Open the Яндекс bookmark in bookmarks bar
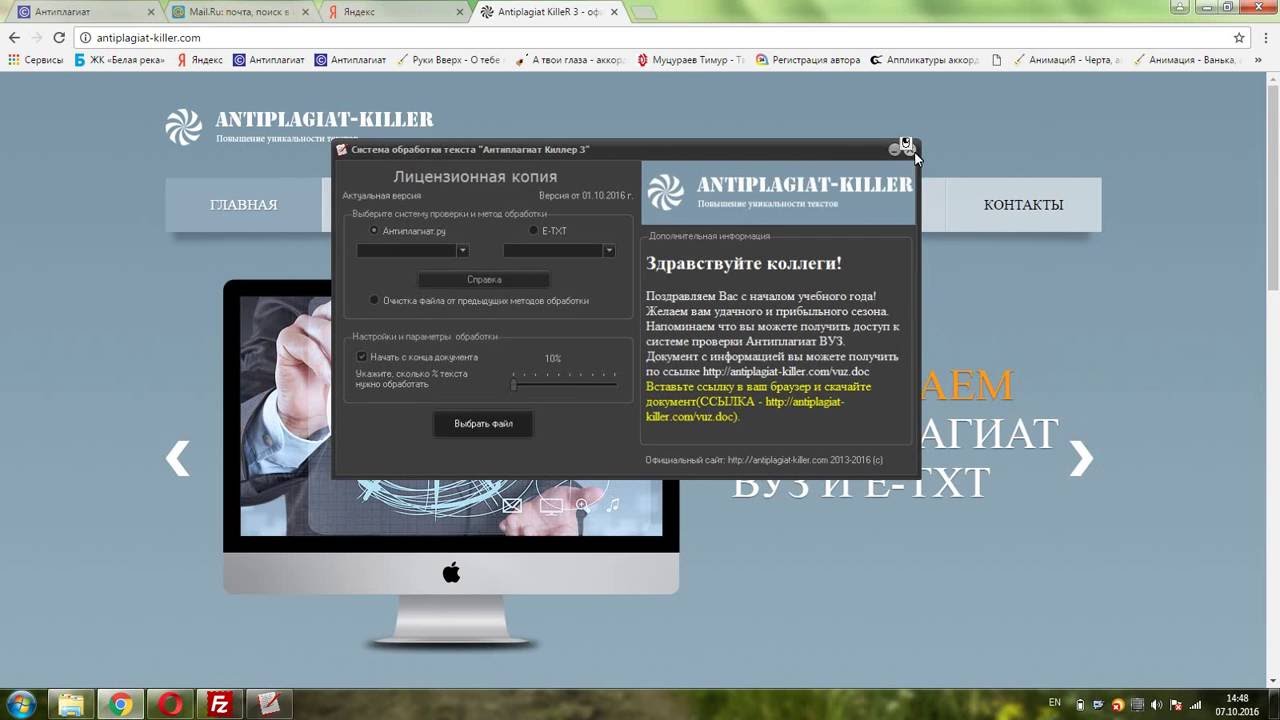The image size is (1280, 720). pyautogui.click(x=200, y=60)
